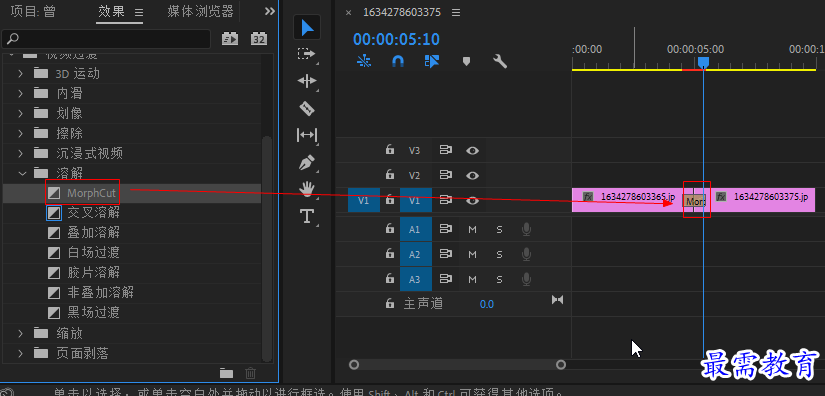The width and height of the screenshot is (825, 396).
Task: Toggle lock on V3 track
Action: [x=390, y=150]
